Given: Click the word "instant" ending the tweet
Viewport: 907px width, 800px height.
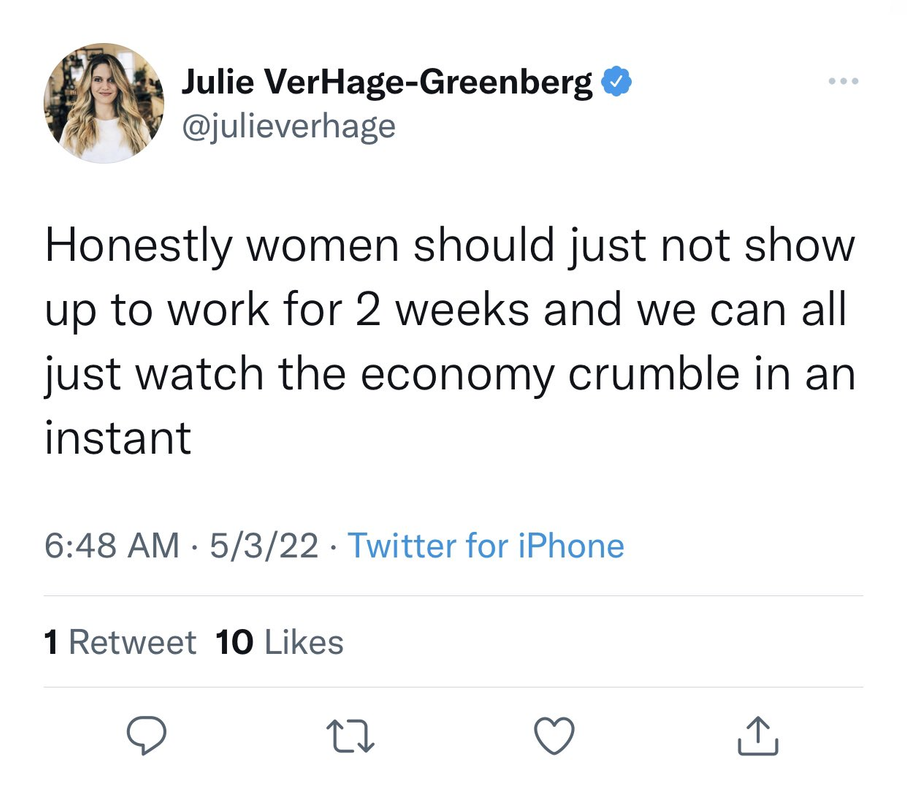Looking at the screenshot, I should point(118,438).
